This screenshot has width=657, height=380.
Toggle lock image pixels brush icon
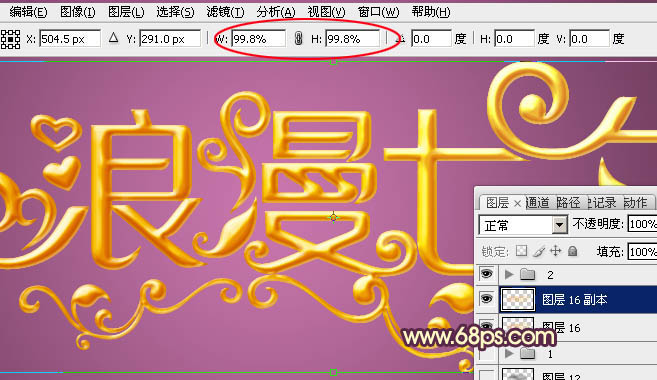(539, 251)
